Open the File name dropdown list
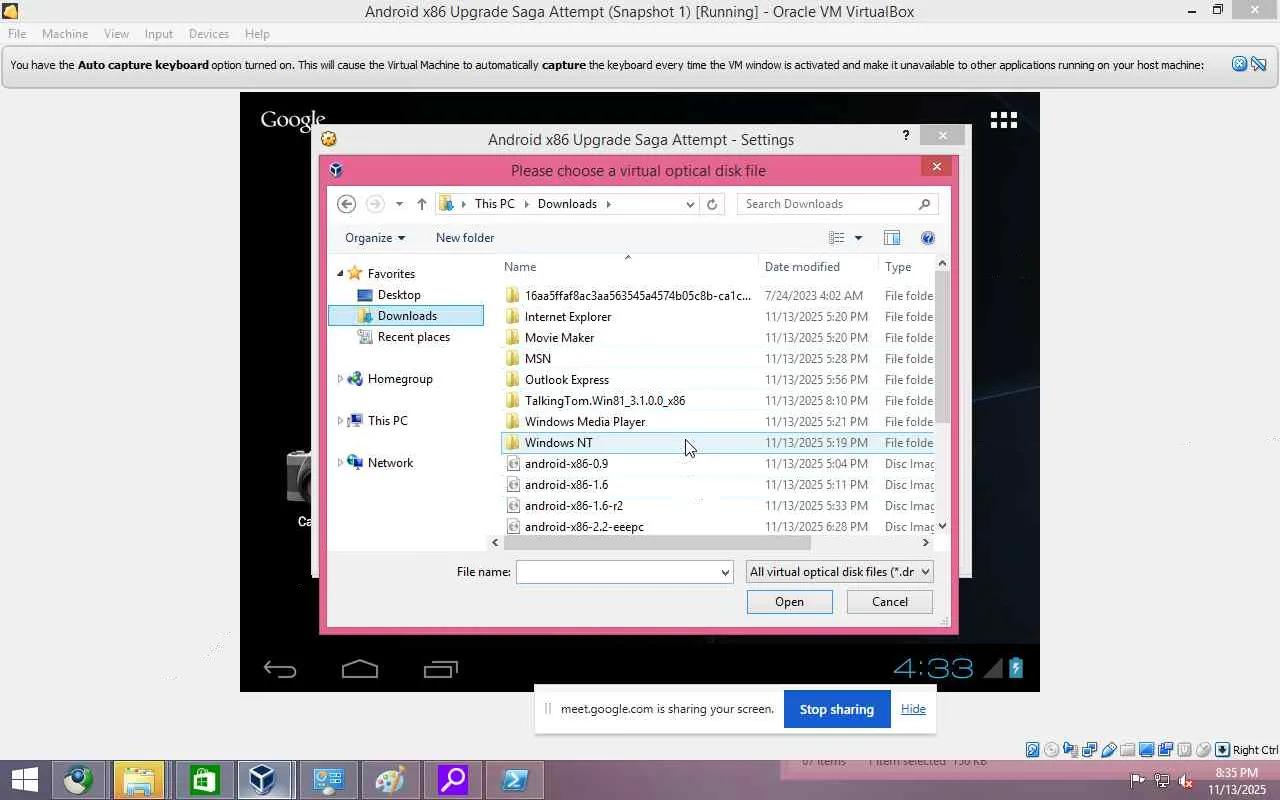The width and height of the screenshot is (1280, 800). pos(725,572)
